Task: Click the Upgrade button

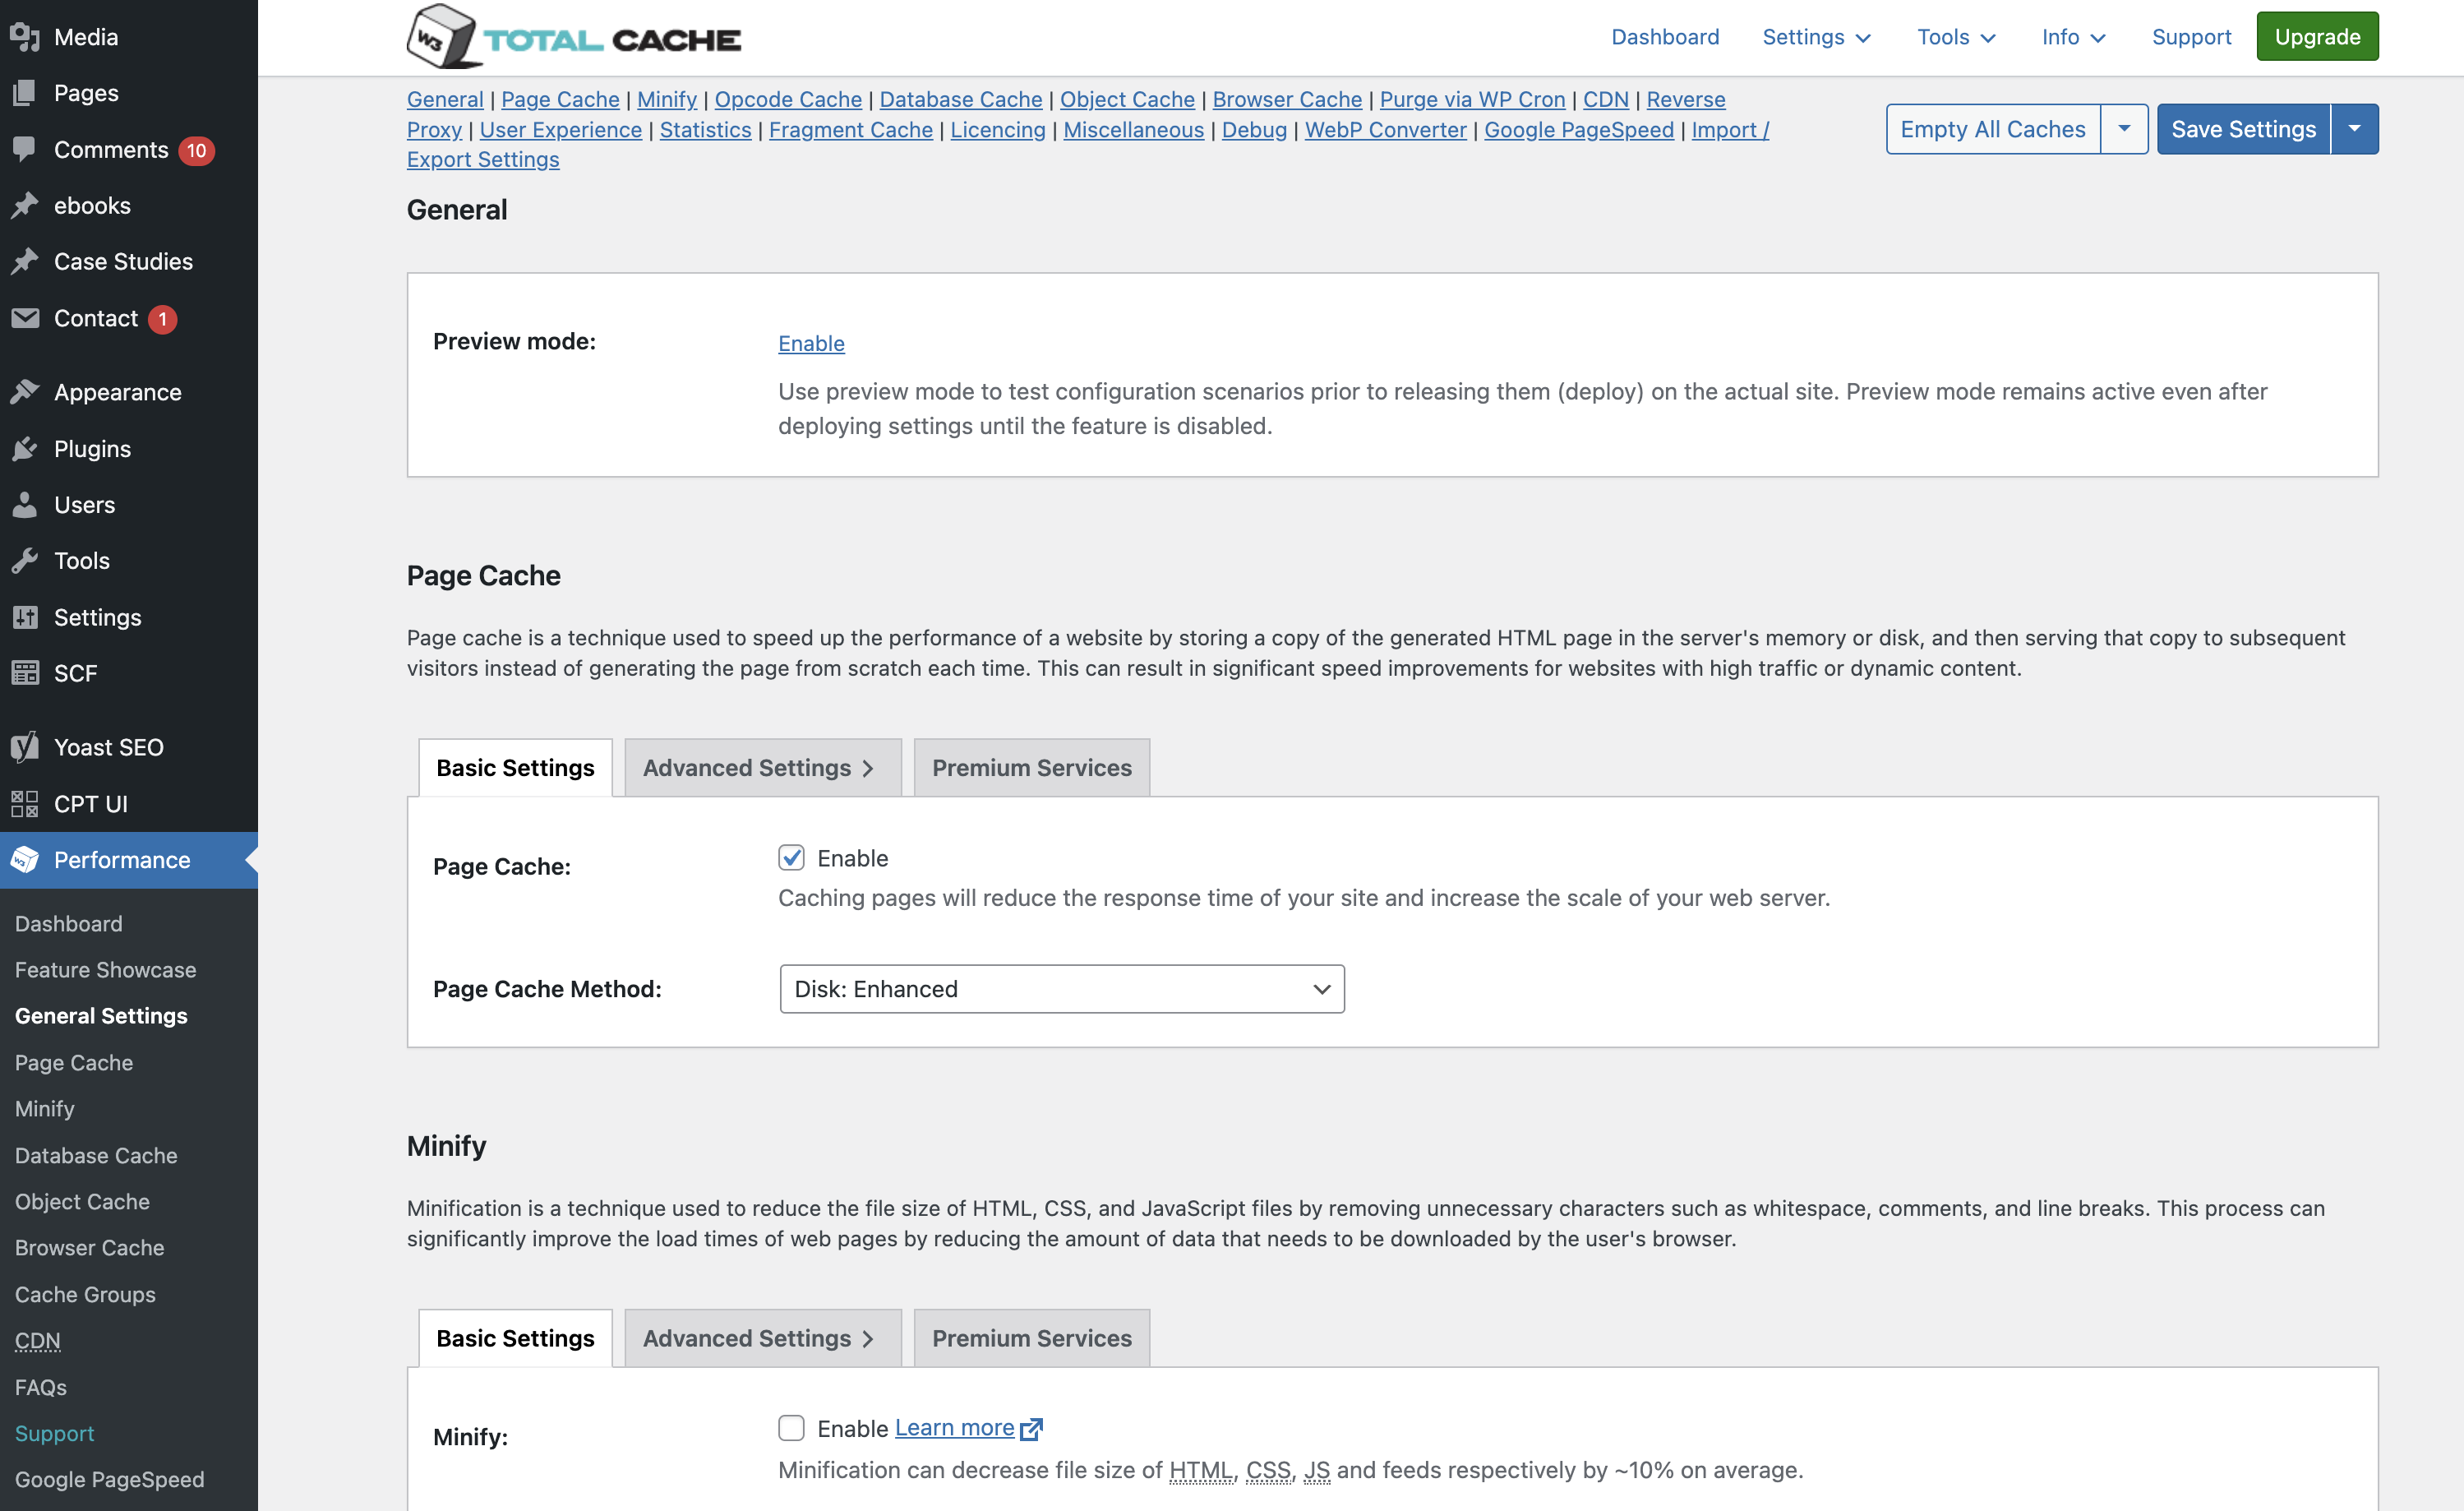Action: click(2318, 34)
